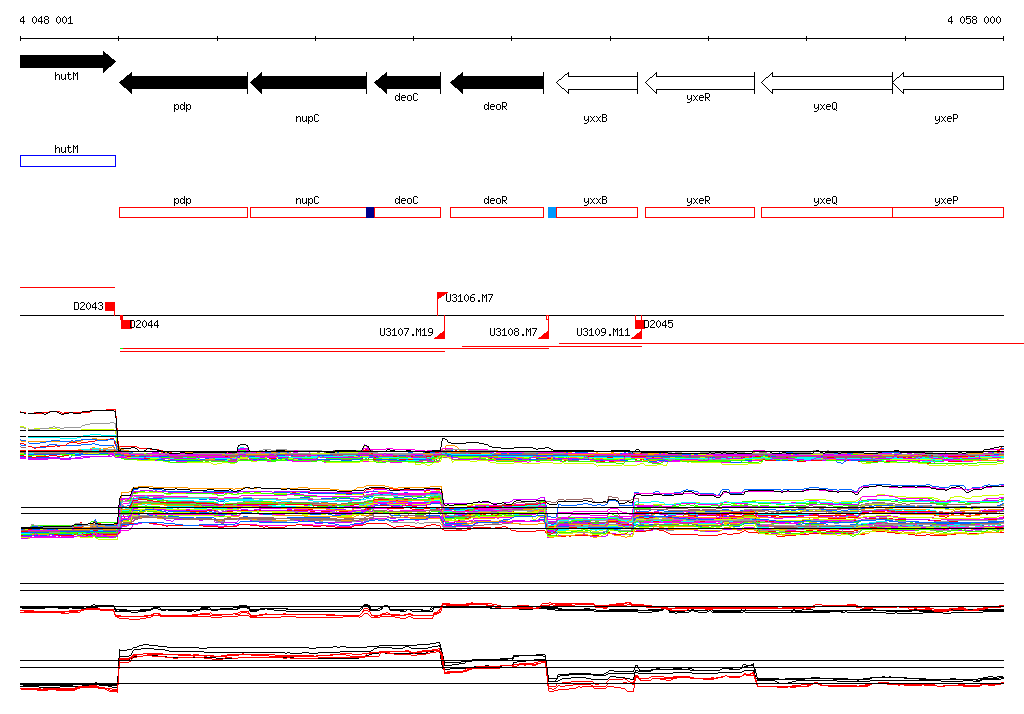This screenshot has height=714, width=1024.
Task: Click the U3109.M11 label text
Action: coord(603,333)
